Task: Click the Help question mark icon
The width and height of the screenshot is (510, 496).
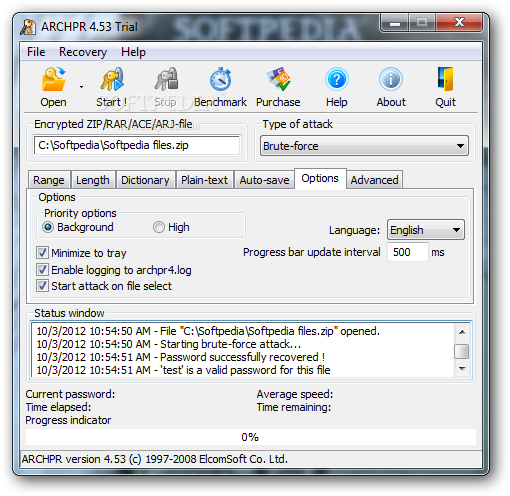Action: click(x=337, y=79)
